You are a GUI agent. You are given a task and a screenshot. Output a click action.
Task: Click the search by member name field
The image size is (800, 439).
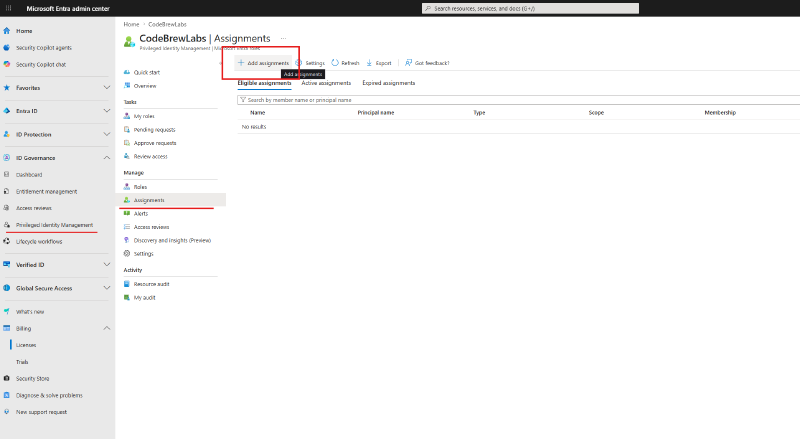pos(518,100)
